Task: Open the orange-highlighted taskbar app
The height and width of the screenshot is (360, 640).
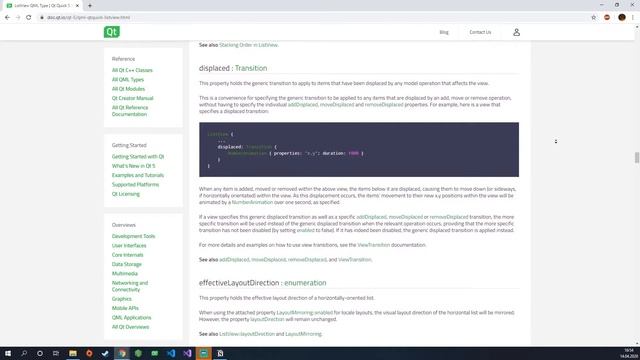Action: 204,353
